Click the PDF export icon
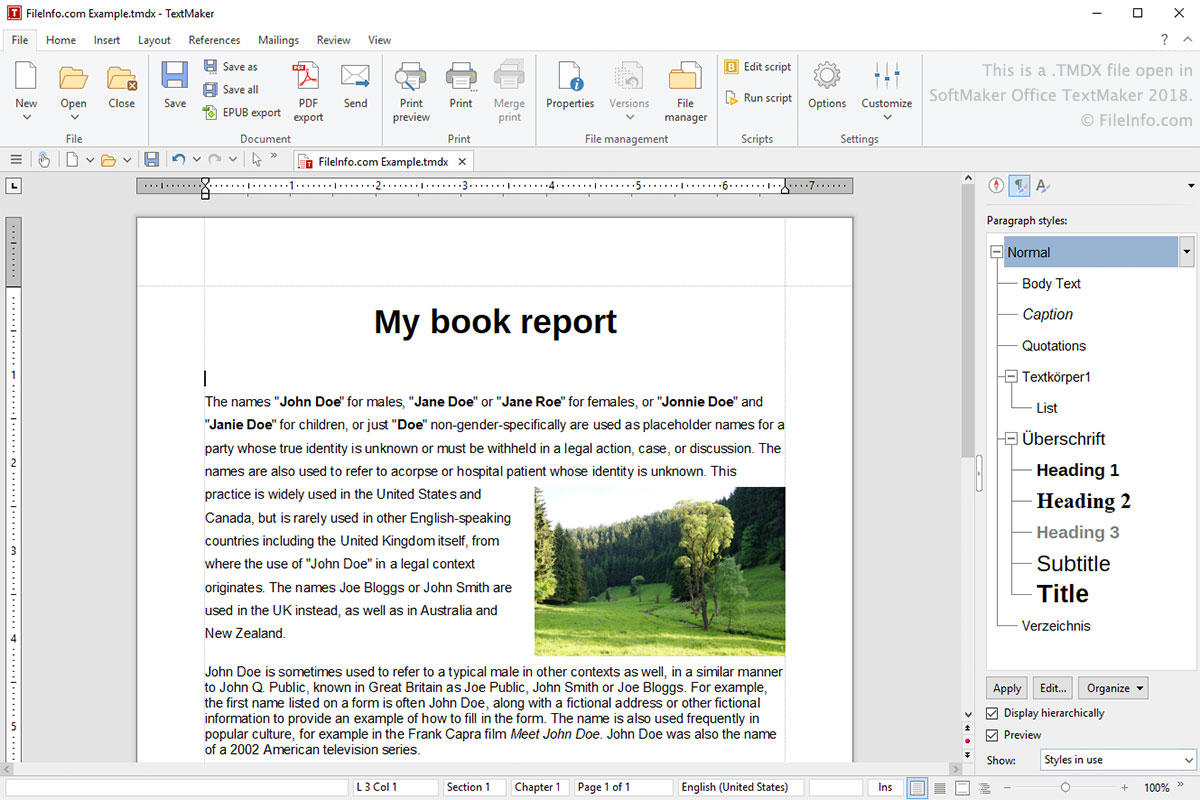This screenshot has width=1200, height=800. [x=307, y=78]
